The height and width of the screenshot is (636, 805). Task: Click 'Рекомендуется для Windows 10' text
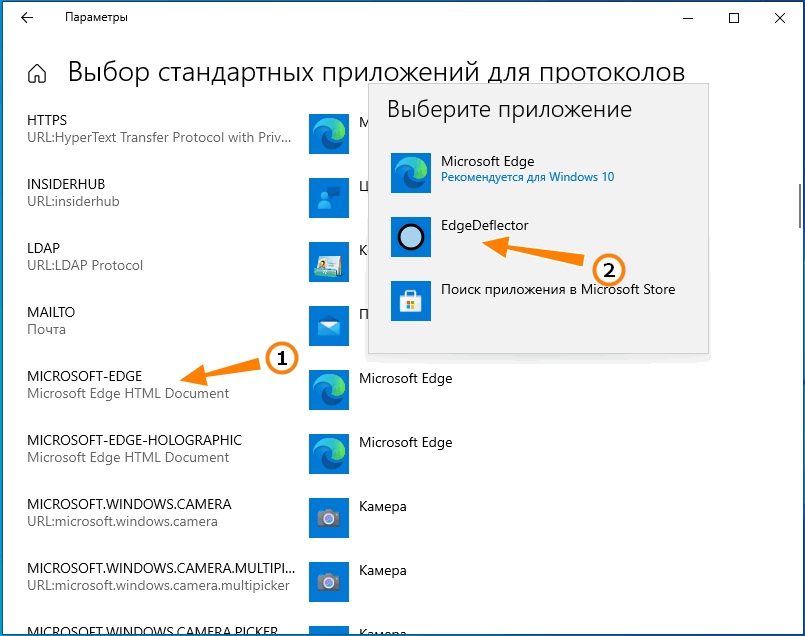527,177
